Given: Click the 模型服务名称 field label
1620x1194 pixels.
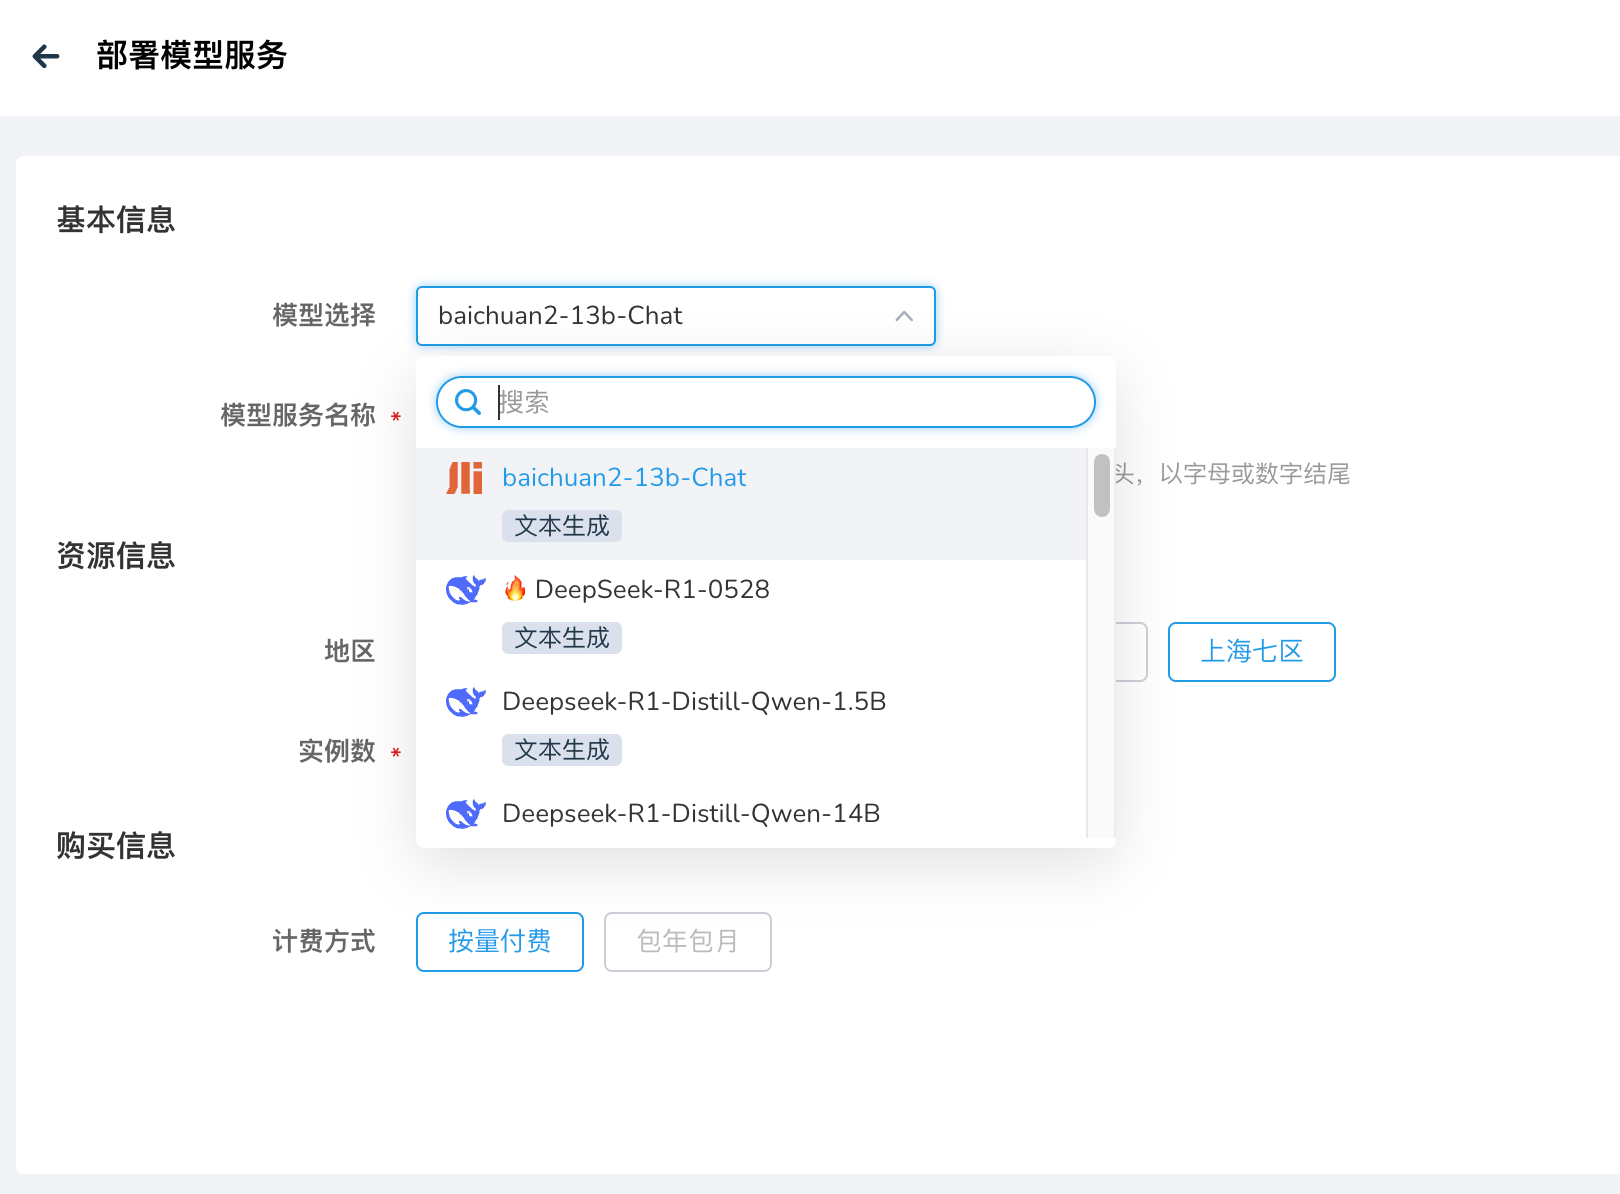Looking at the screenshot, I should pyautogui.click(x=298, y=415).
